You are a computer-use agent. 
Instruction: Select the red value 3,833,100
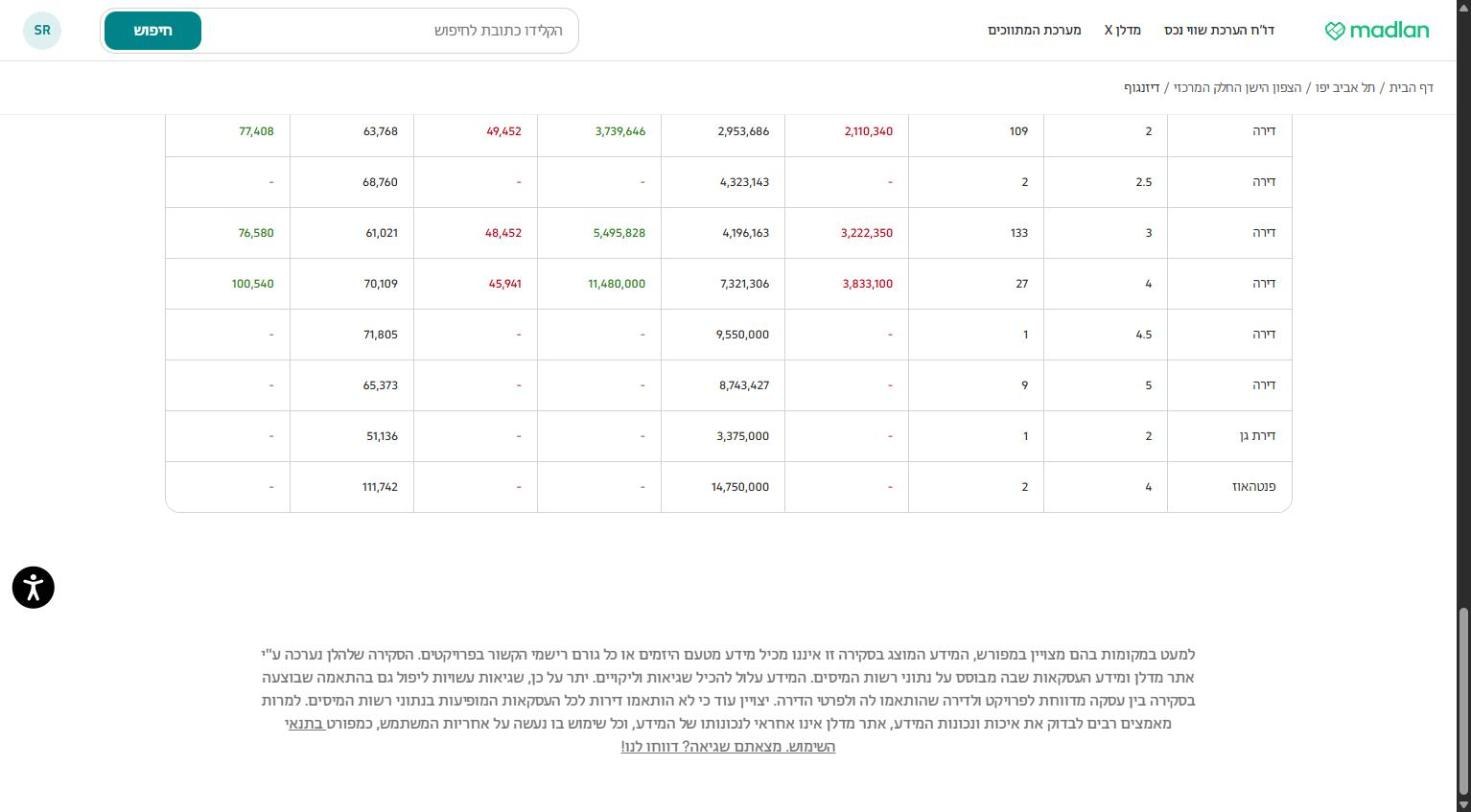868,284
